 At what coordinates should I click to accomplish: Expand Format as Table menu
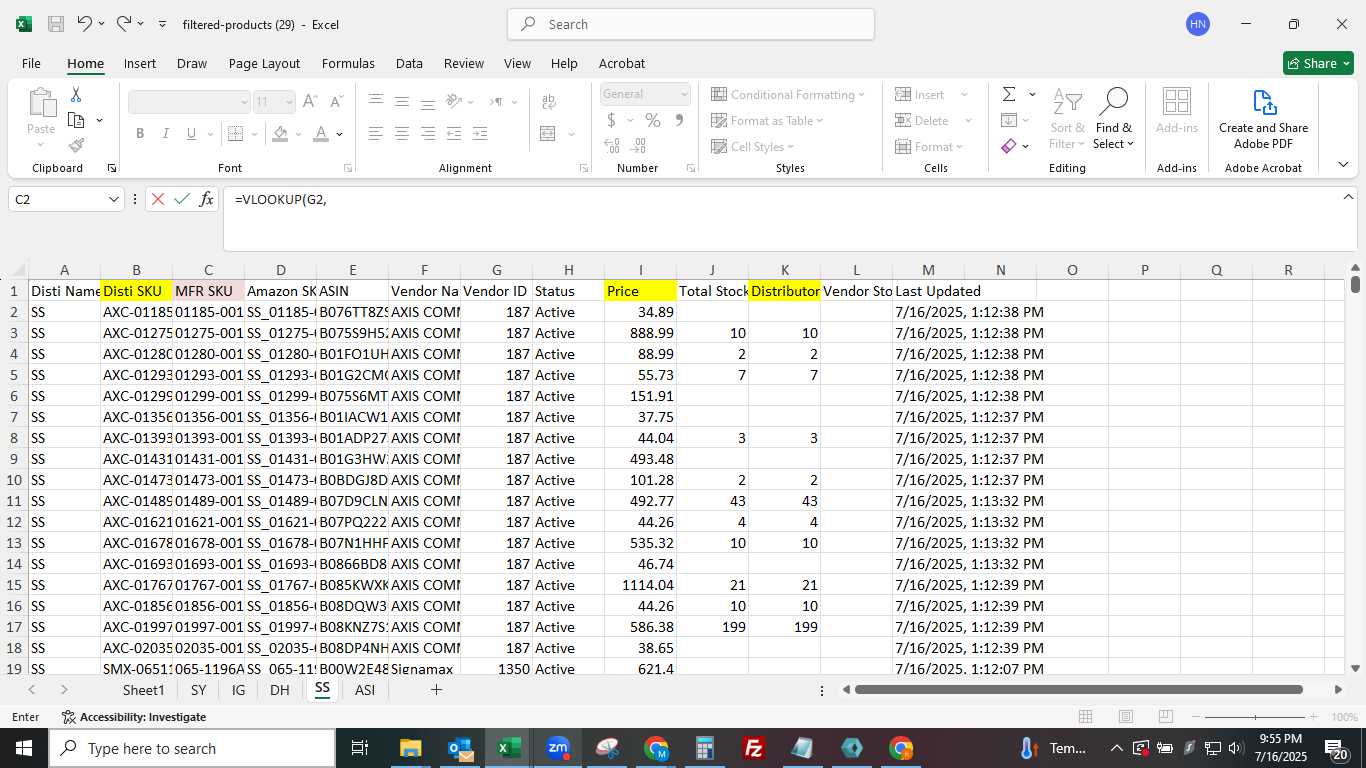tap(767, 120)
